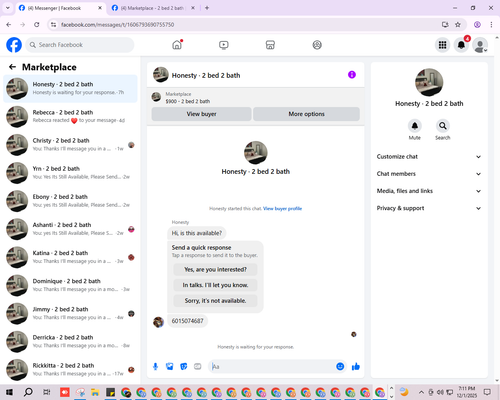Choose a sticker icon in composer
This screenshot has height=400, width=500.
click(x=184, y=367)
